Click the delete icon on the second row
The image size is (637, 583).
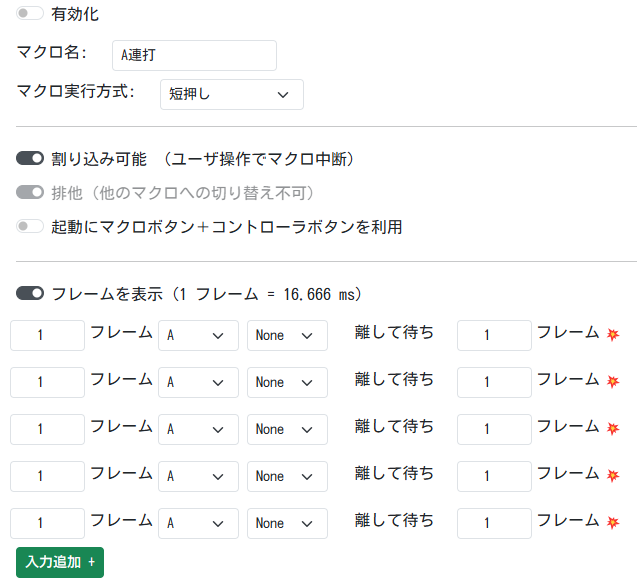(x=613, y=381)
